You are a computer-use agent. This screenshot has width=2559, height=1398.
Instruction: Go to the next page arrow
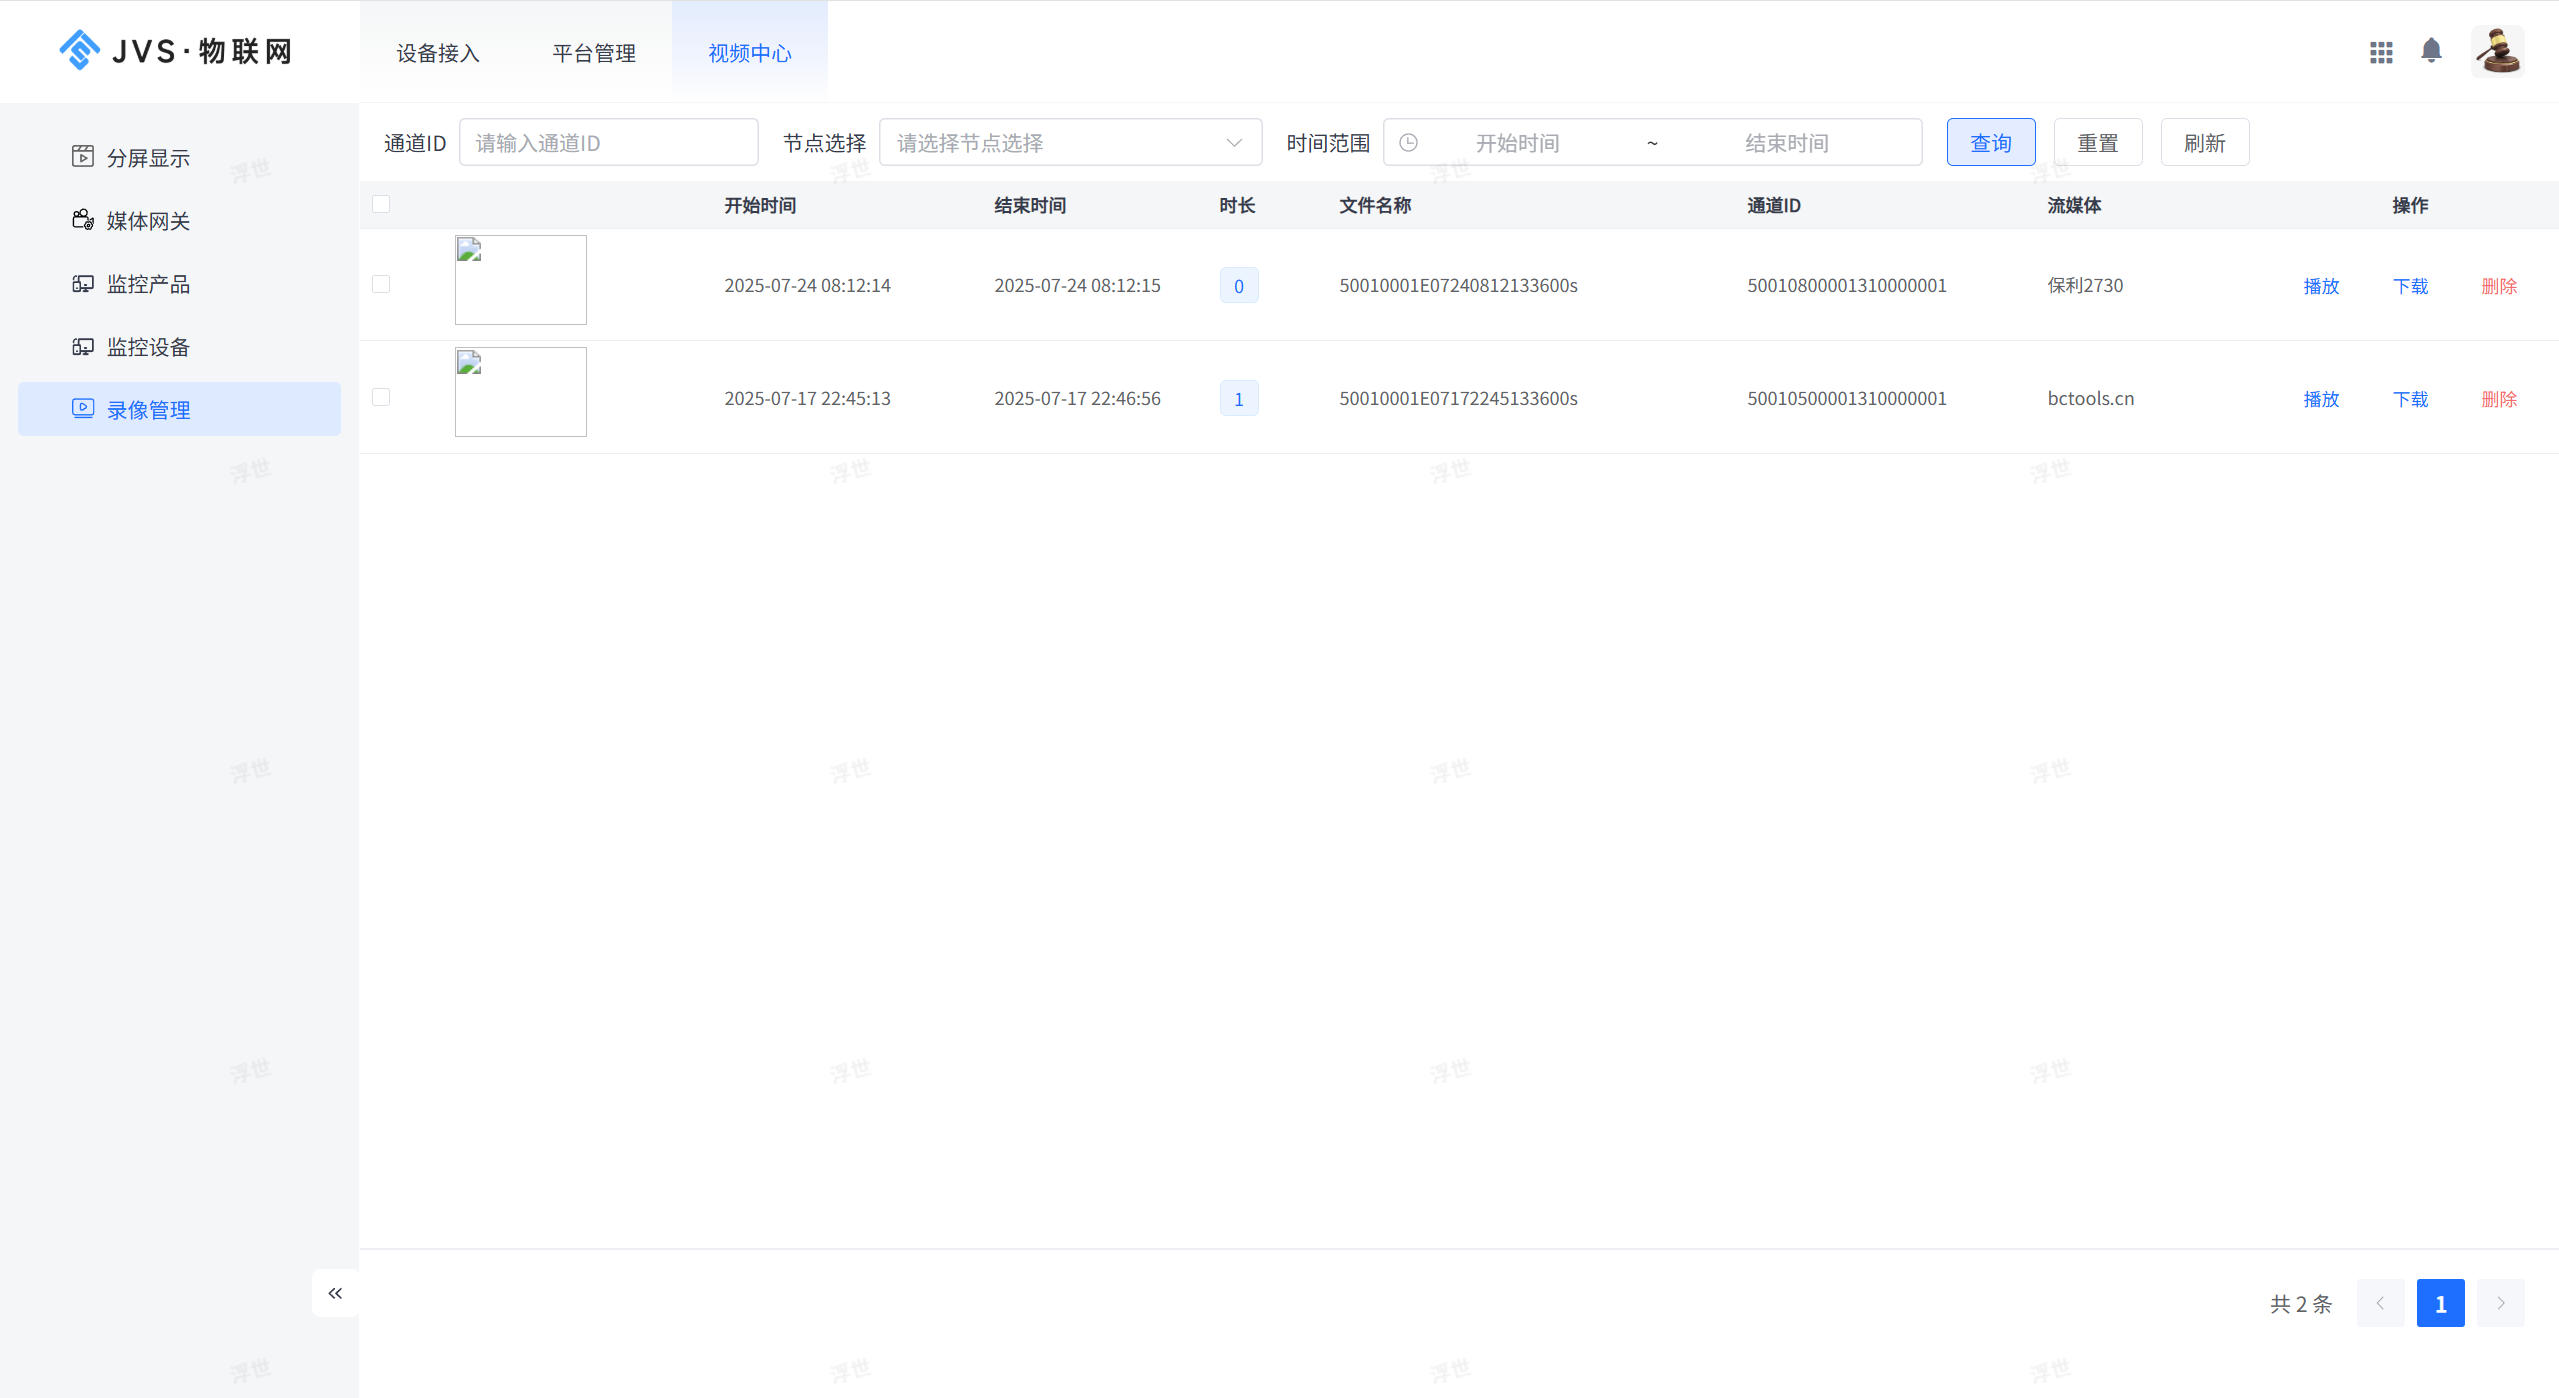pos(2500,1303)
